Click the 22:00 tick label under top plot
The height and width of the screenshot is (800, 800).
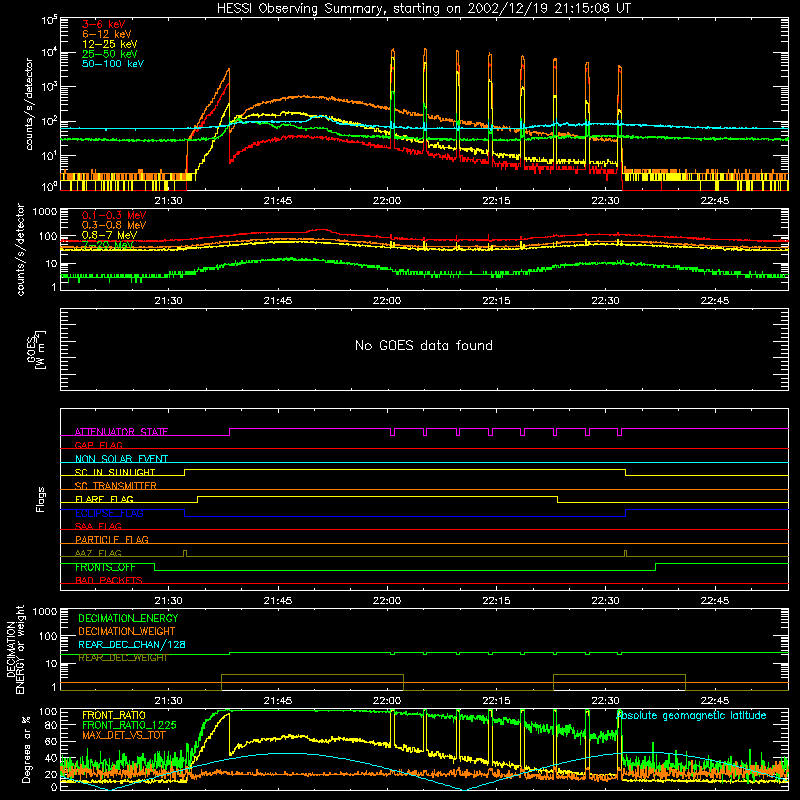click(387, 201)
